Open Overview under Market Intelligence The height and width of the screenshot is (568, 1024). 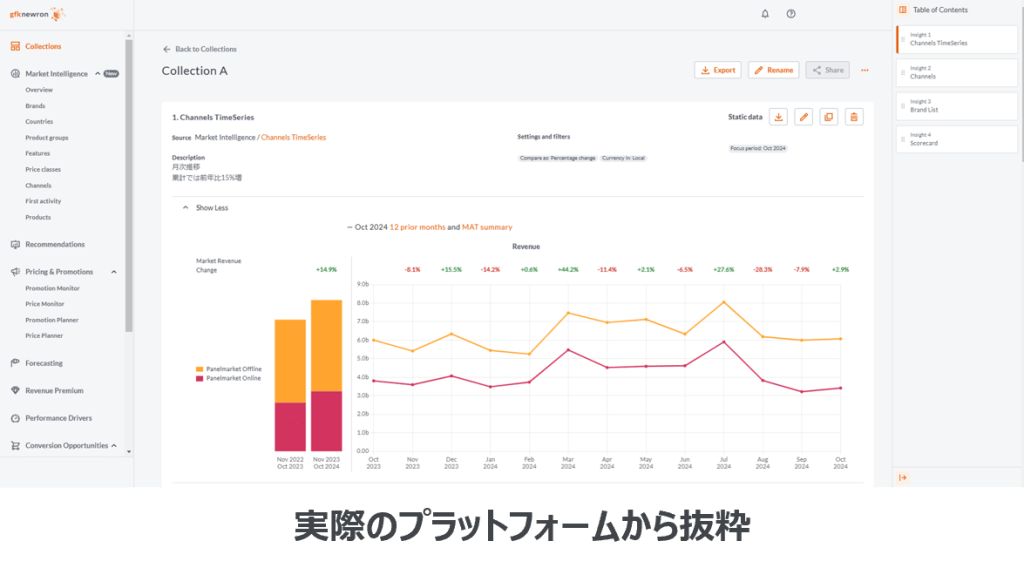[39, 89]
